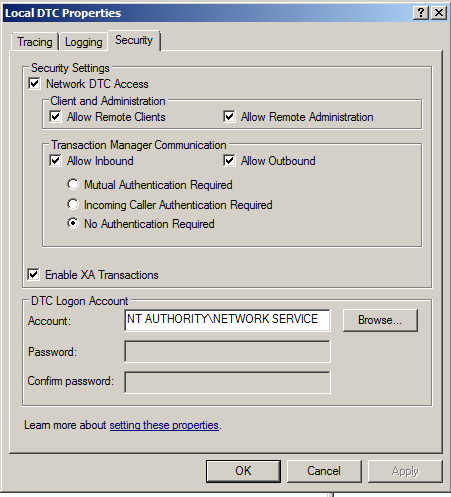Choose Incoming Caller Authentication Required
The image size is (451, 497).
tap(73, 204)
